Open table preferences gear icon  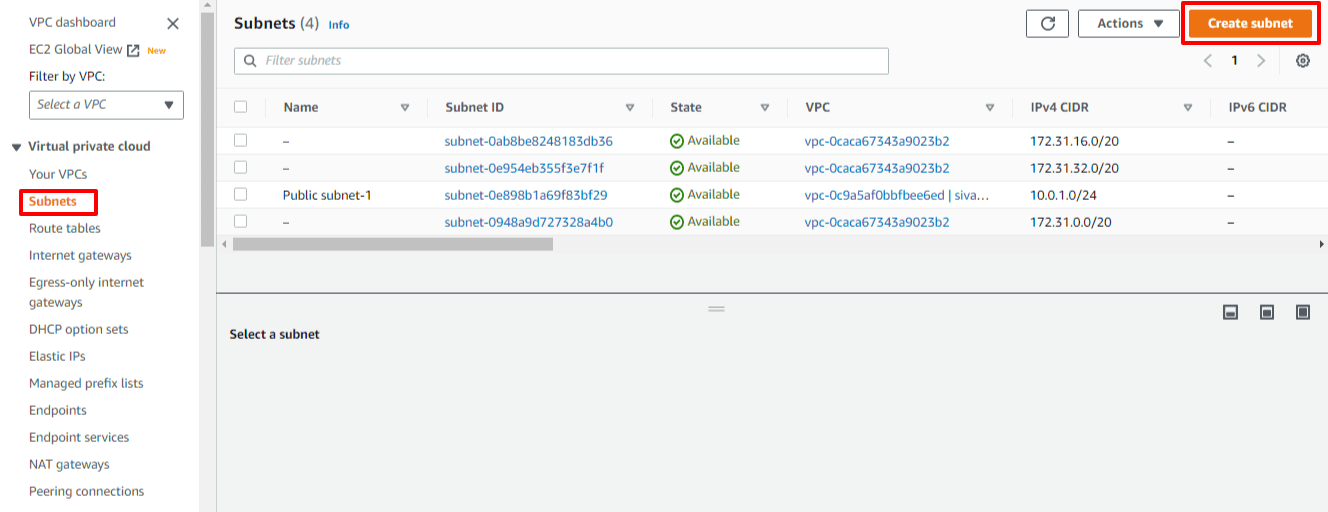point(1302,61)
